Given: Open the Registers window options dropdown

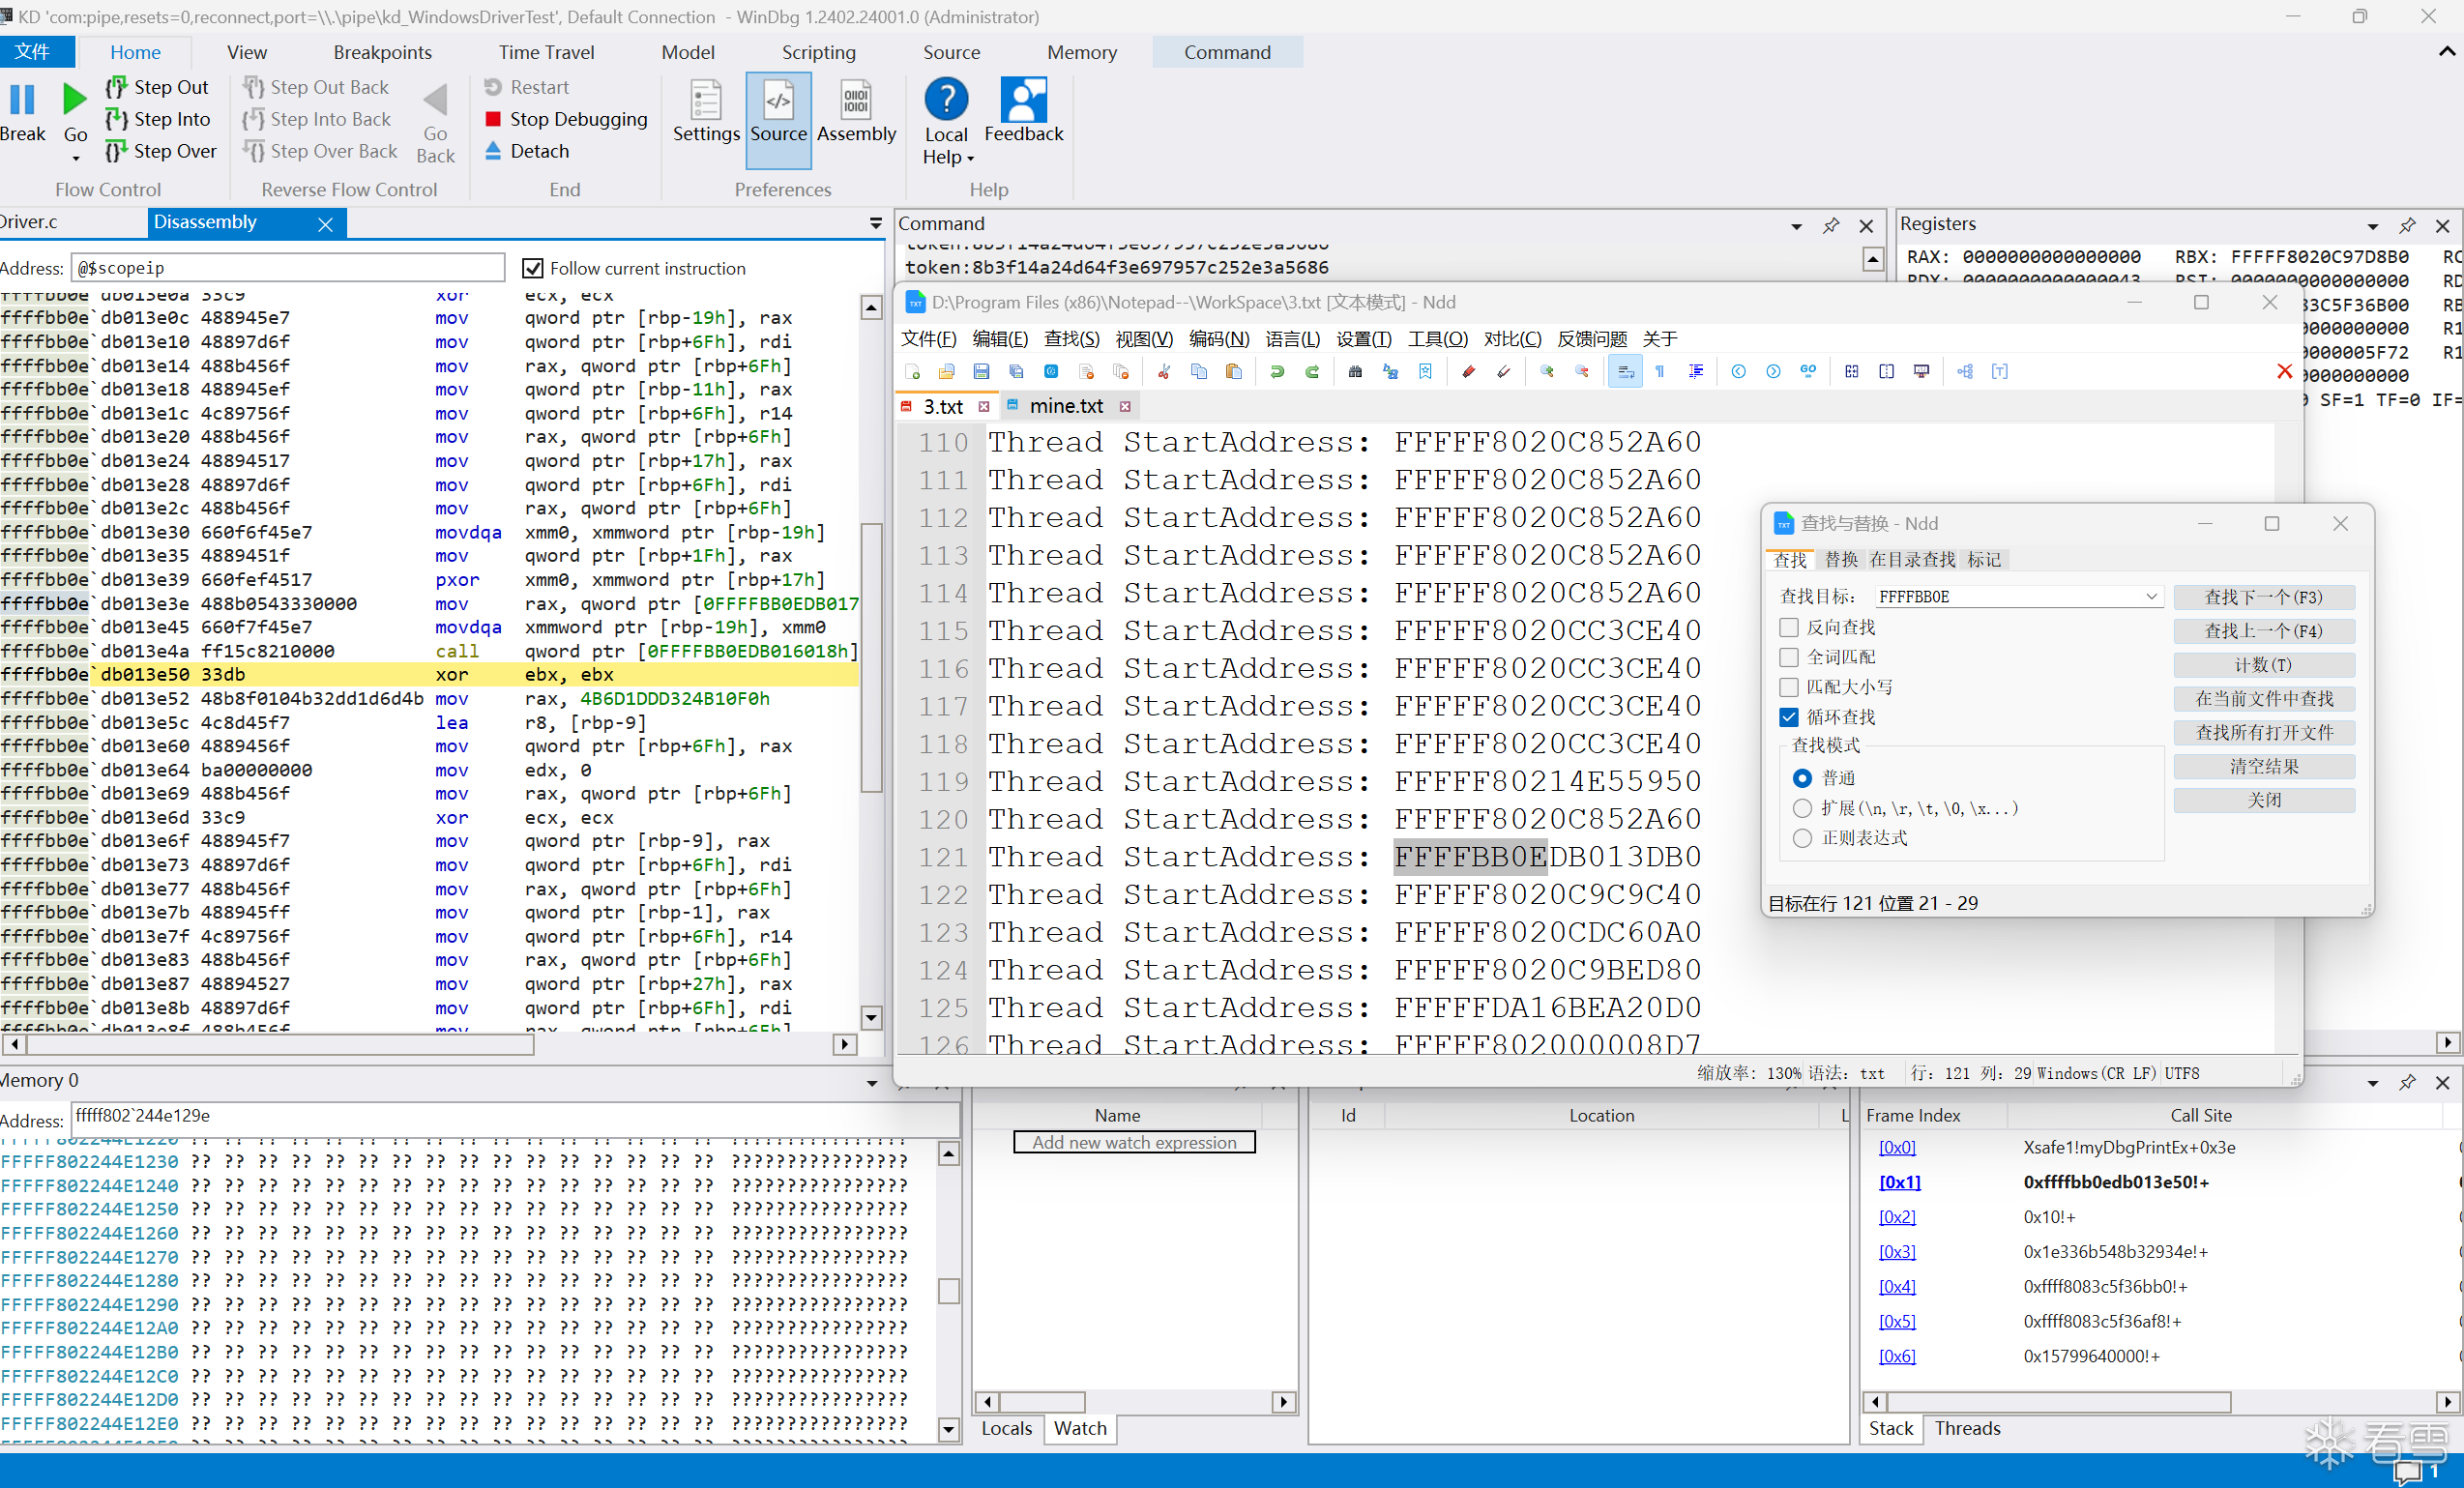Looking at the screenshot, I should click(2372, 226).
